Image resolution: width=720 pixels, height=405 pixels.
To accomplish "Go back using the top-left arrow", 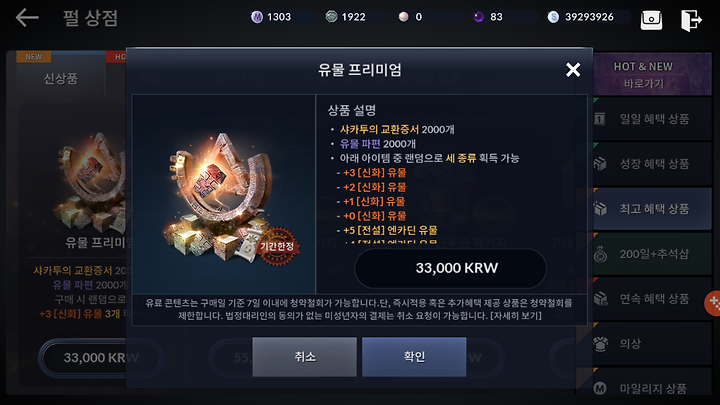I will 27,18.
